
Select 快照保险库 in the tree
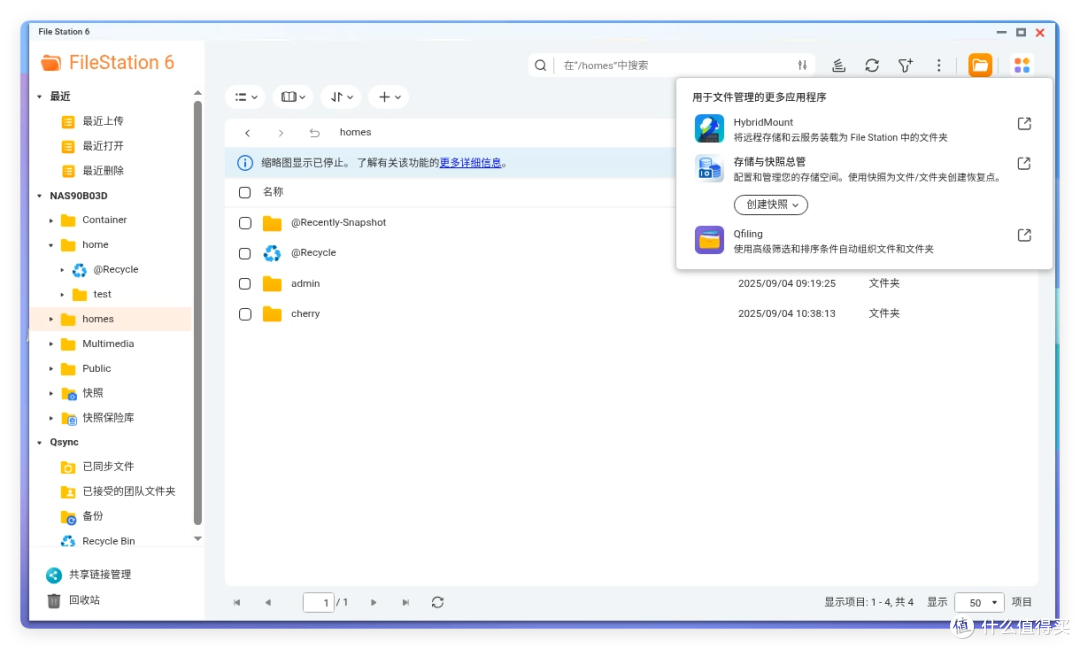(x=107, y=418)
